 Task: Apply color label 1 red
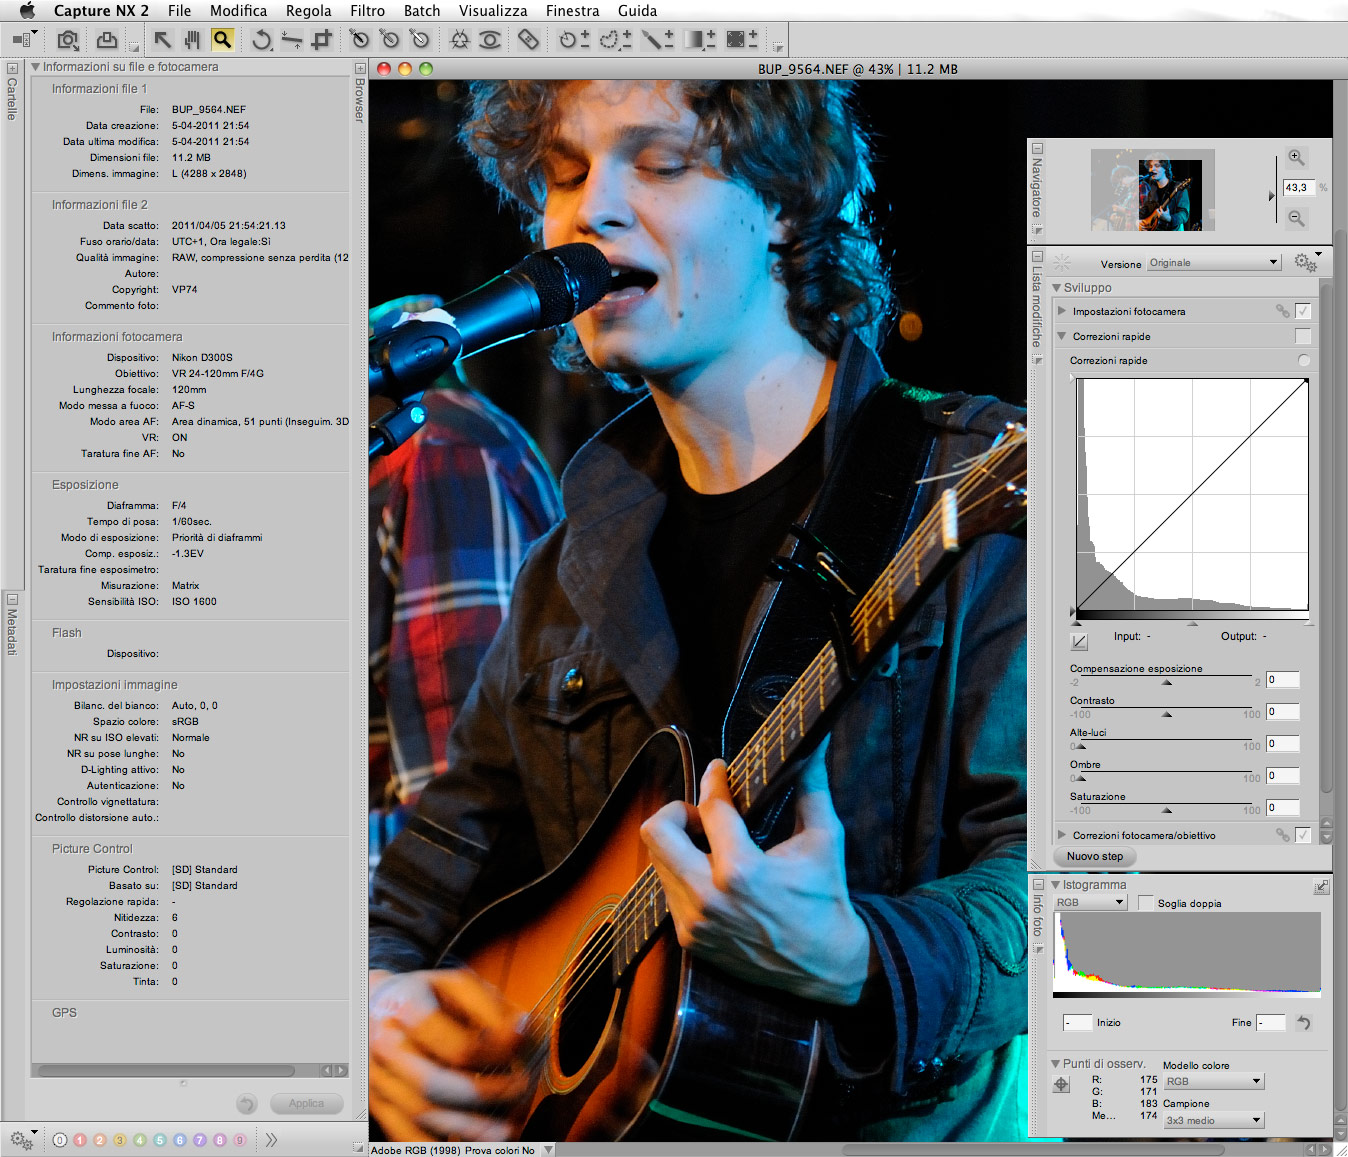[x=80, y=1140]
